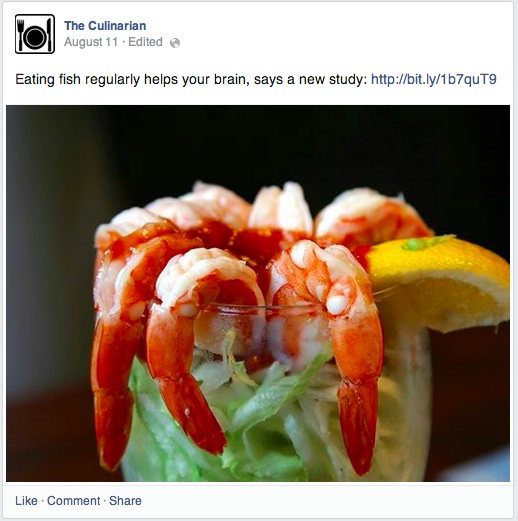The height and width of the screenshot is (521, 518).
Task: Click The Culinarian plate-and-cutlery profile icon
Action: 35,34
